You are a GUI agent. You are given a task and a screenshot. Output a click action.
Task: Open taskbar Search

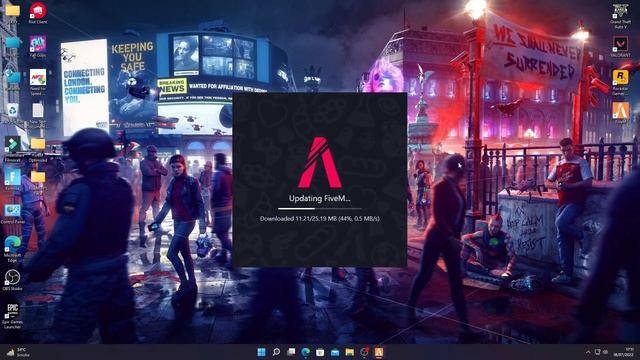coord(276,352)
